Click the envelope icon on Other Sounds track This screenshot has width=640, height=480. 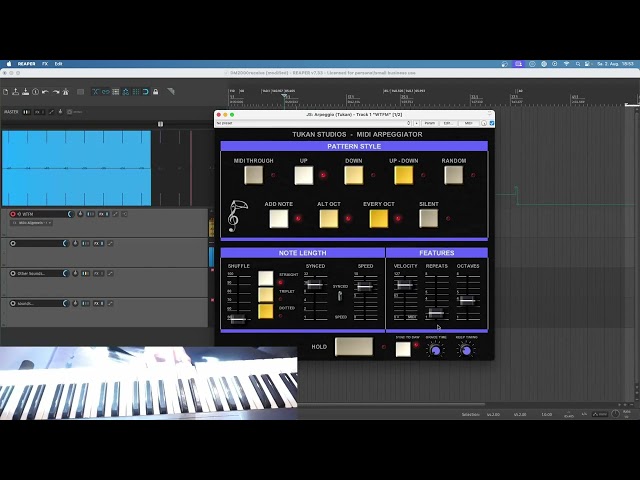[x=110, y=273]
